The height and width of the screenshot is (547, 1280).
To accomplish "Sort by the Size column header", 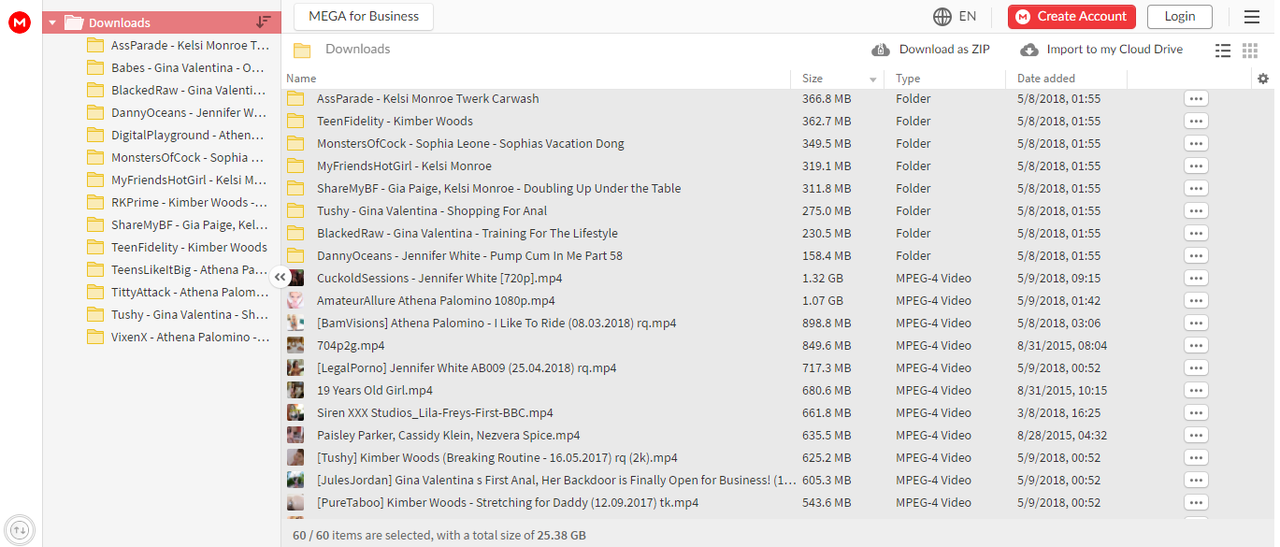I will click(812, 78).
